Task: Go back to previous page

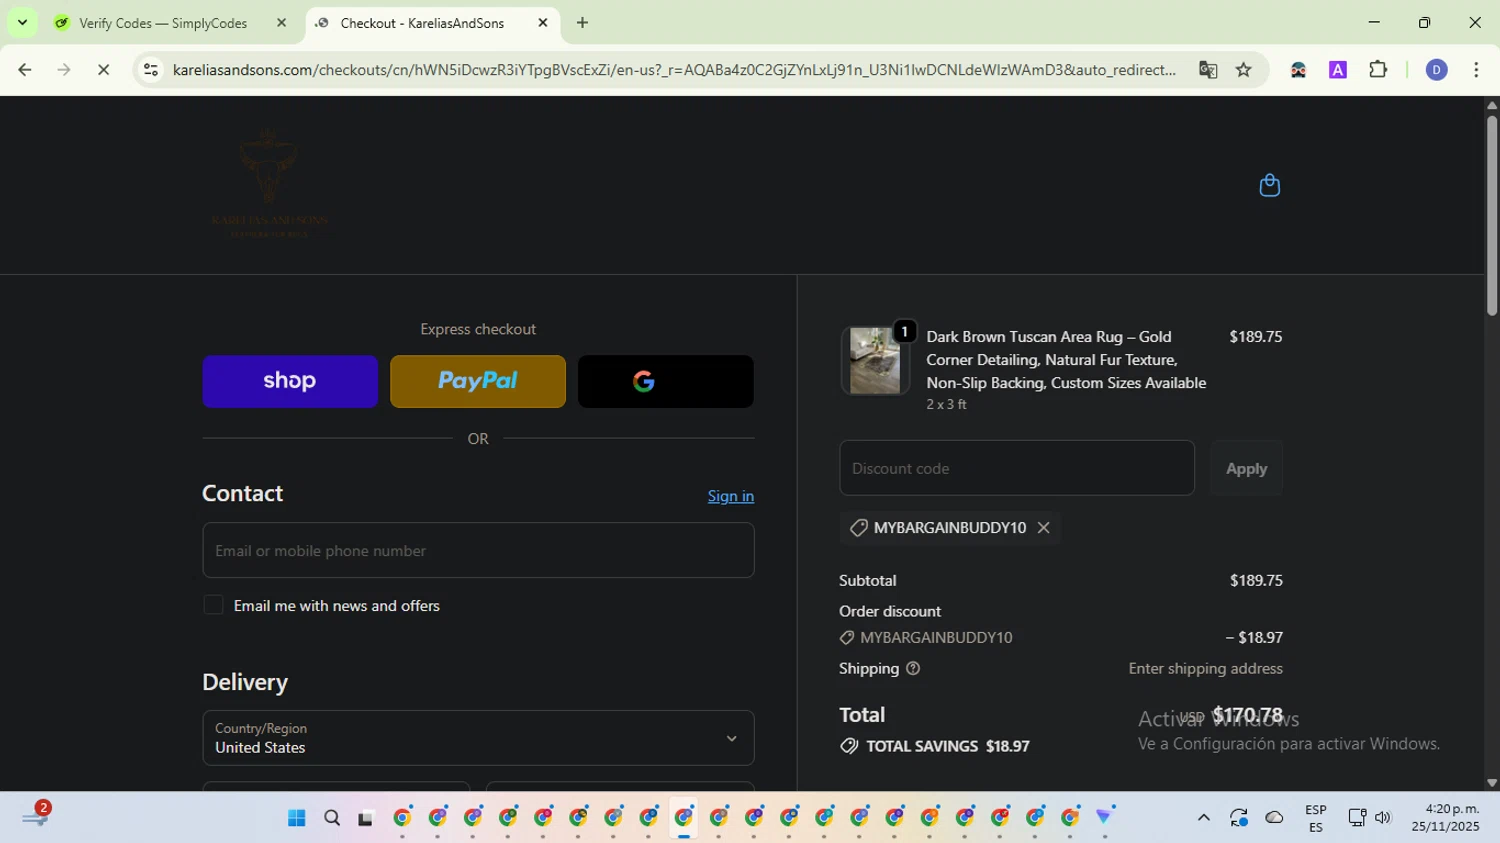Action: (25, 70)
